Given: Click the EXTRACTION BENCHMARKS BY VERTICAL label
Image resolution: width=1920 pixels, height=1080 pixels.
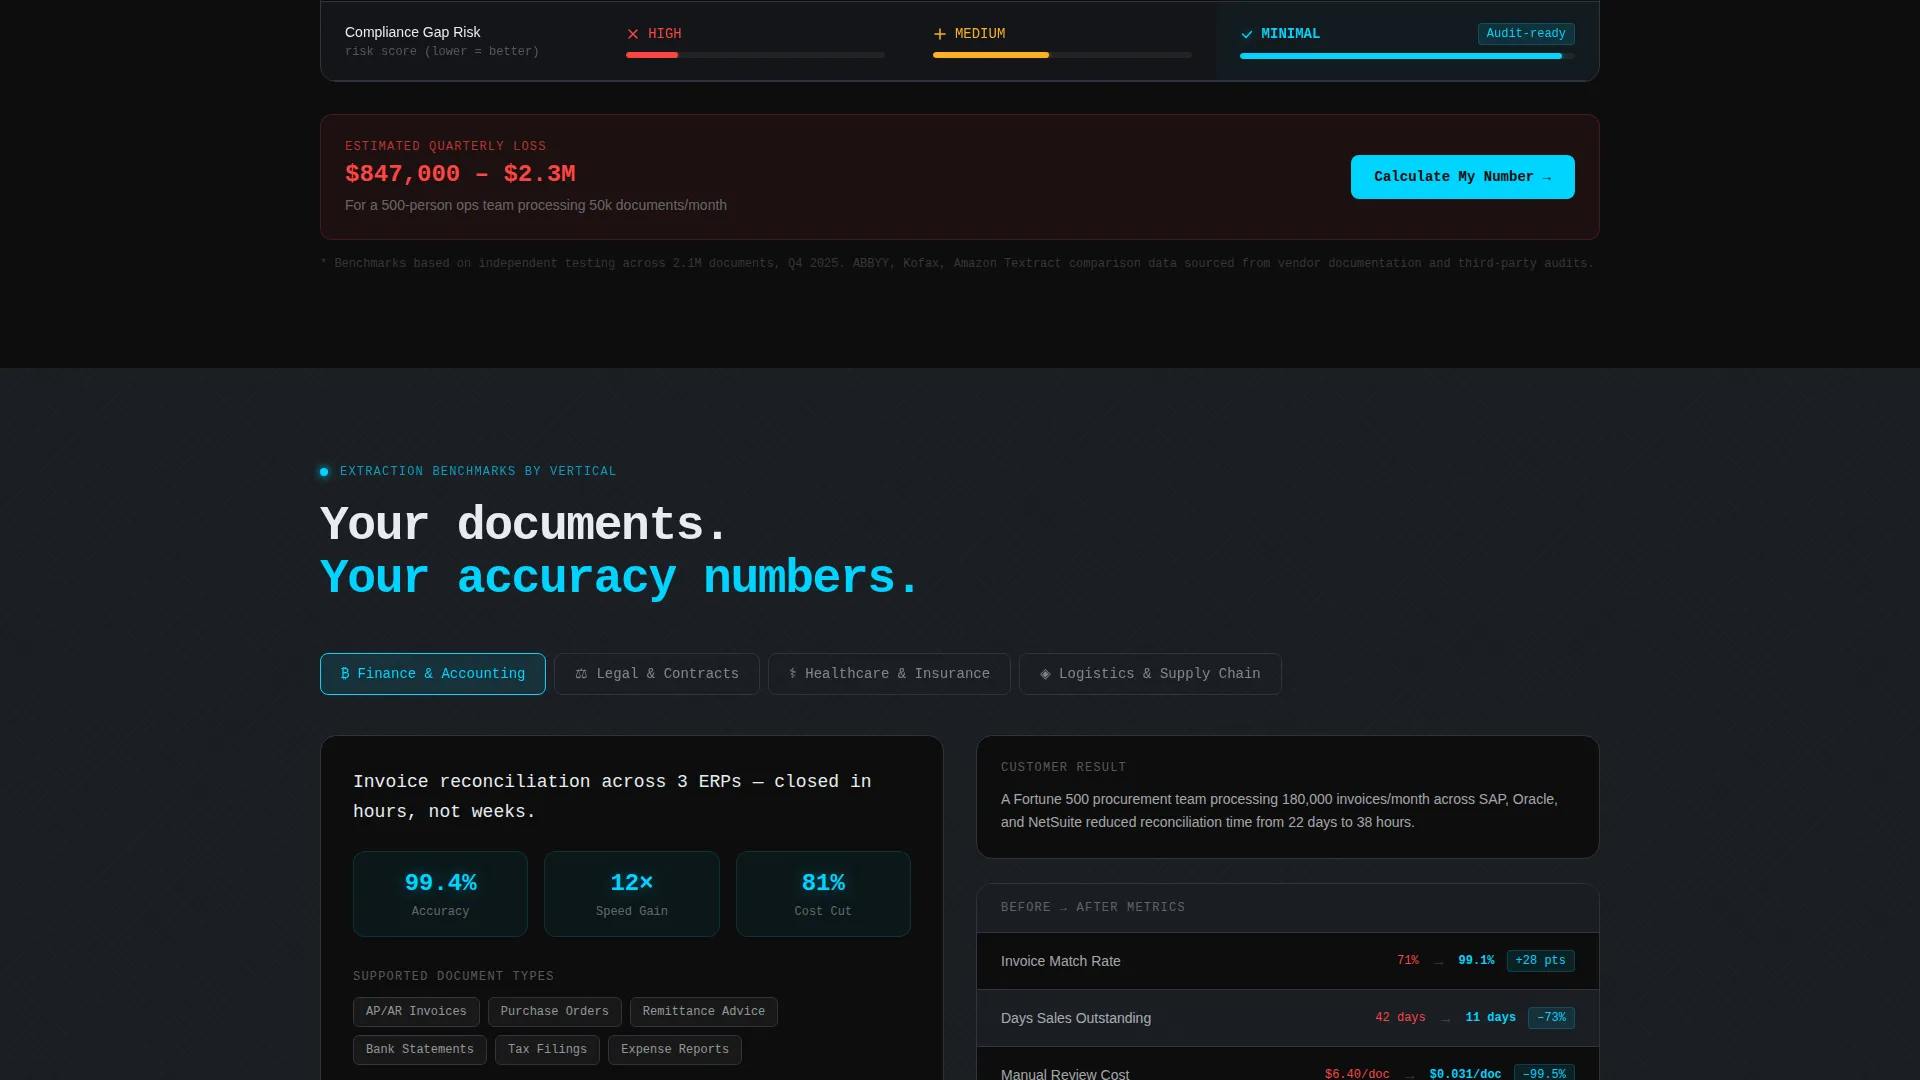Looking at the screenshot, I should pos(478,471).
